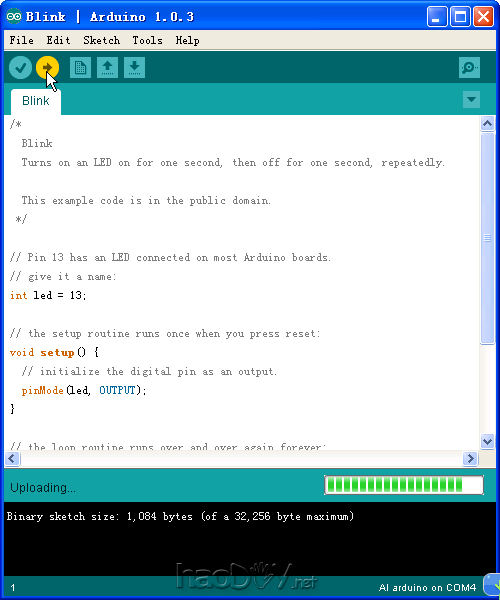Image resolution: width=500 pixels, height=600 pixels.
Task: Click the pinMode(led, OUTPUT) line
Action: pyautogui.click(x=84, y=390)
